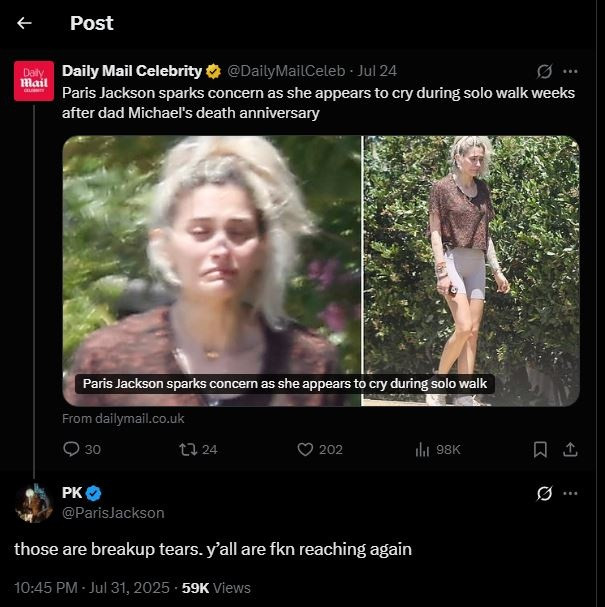Open the reply comment icon on Daily Mail post
This screenshot has width=605, height=607.
coord(71,450)
